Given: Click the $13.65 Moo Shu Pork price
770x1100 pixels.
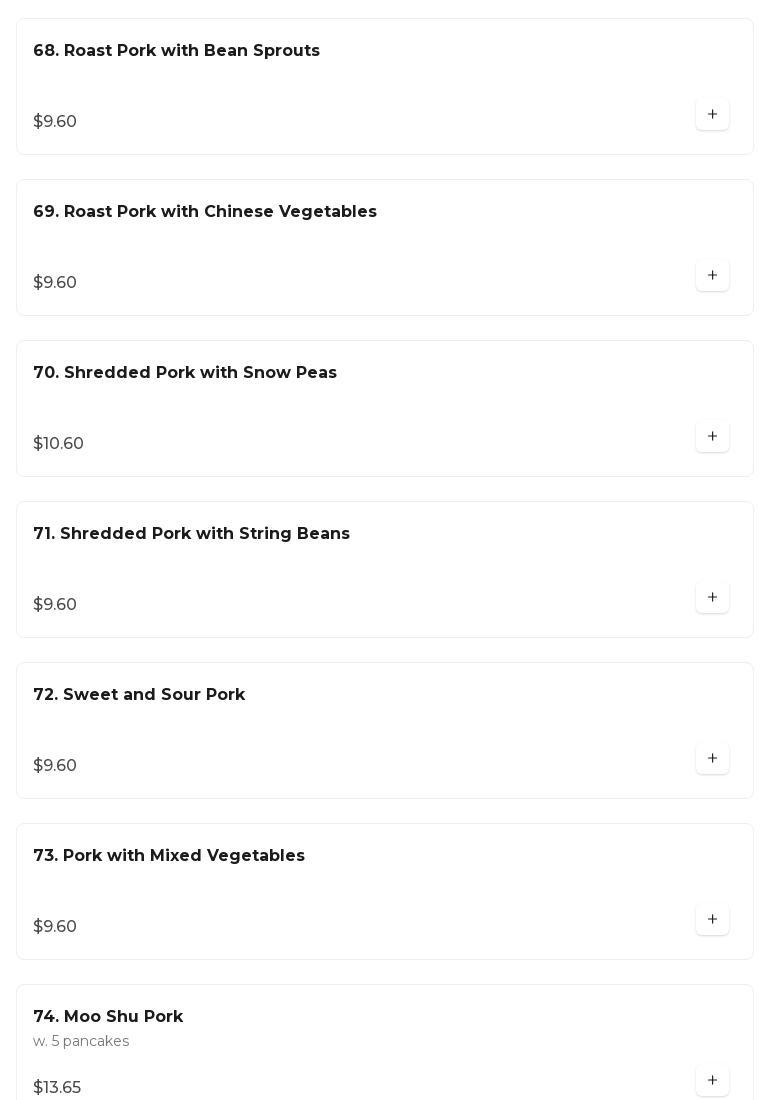Looking at the screenshot, I should pyautogui.click(x=57, y=1088).
